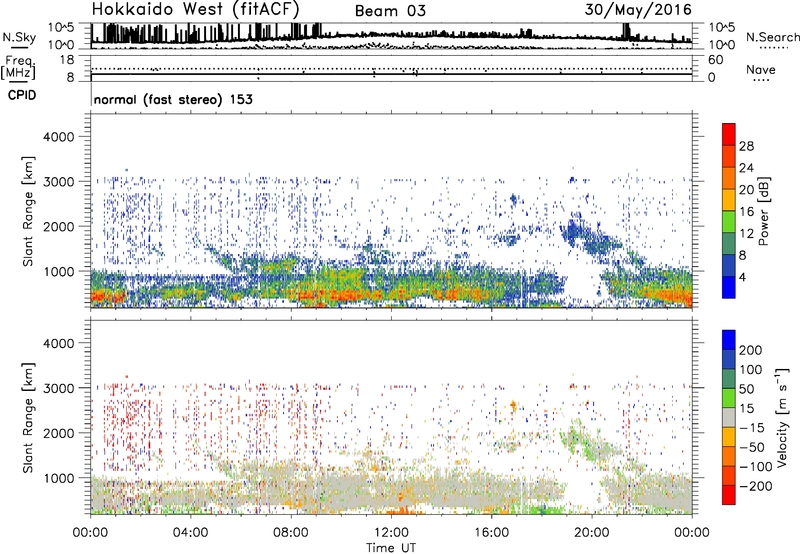Click the 'Nave' legend label
Viewport: 800px width, 554px height.
(760, 69)
